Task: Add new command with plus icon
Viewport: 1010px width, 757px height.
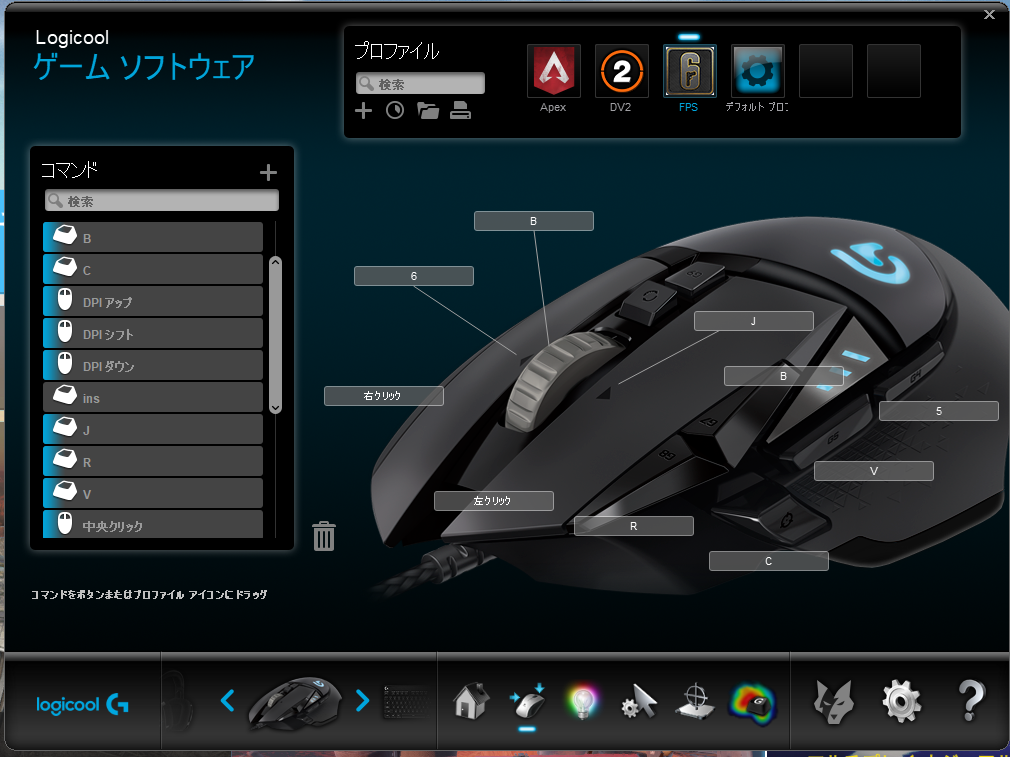Action: (268, 172)
